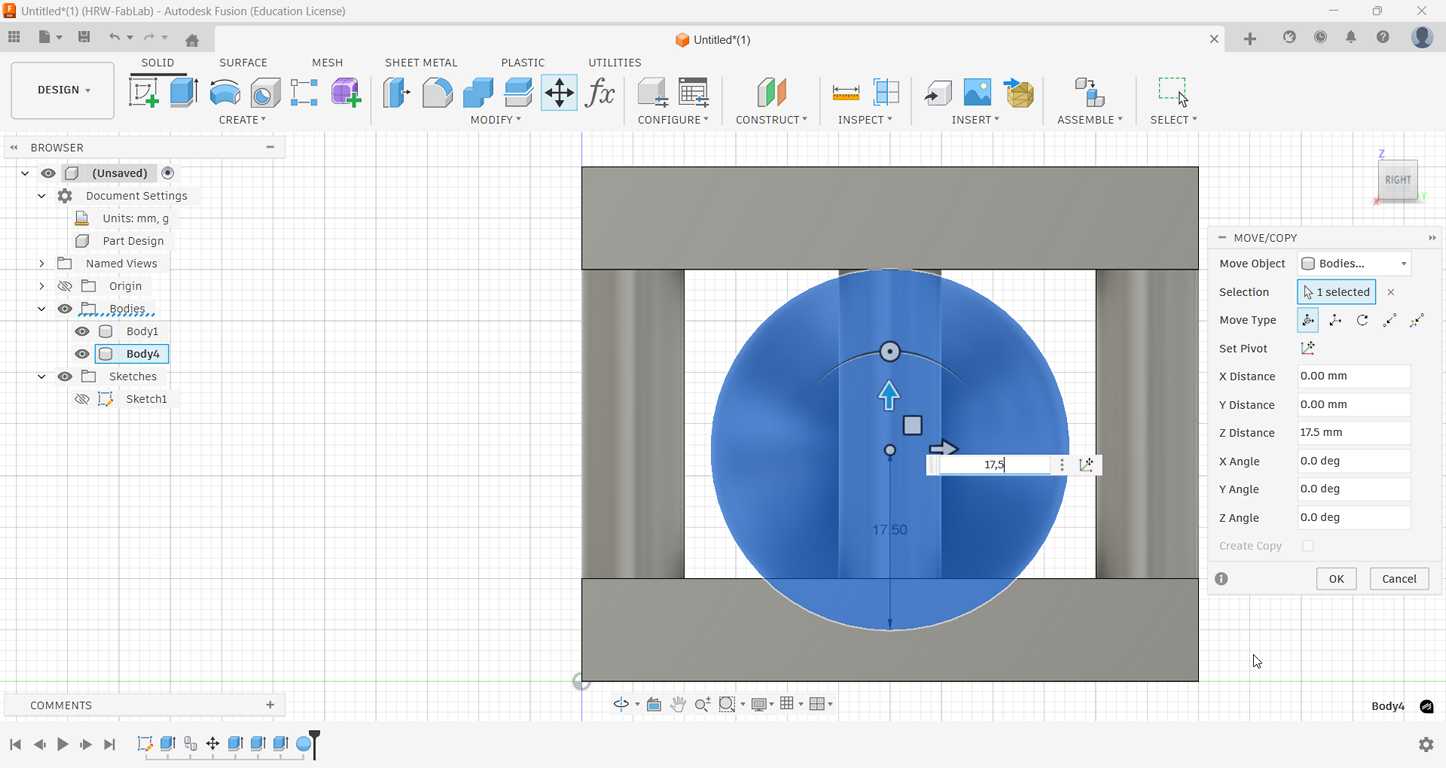This screenshot has height=768, width=1446.
Task: Activate the Extrude tool
Action: click(x=183, y=93)
